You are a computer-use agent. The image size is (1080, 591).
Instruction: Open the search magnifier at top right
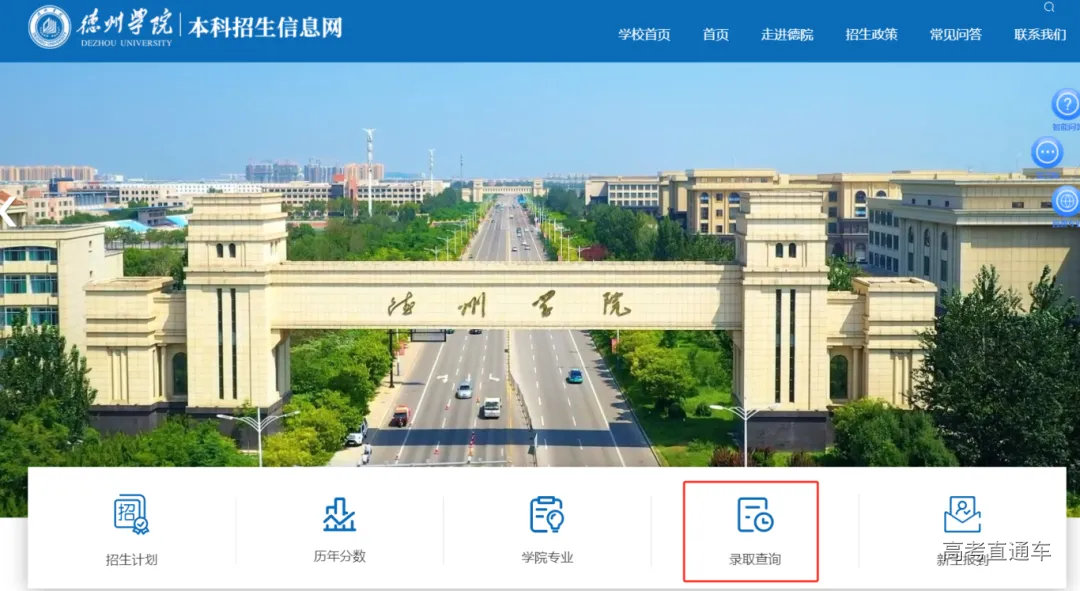[x=1049, y=8]
